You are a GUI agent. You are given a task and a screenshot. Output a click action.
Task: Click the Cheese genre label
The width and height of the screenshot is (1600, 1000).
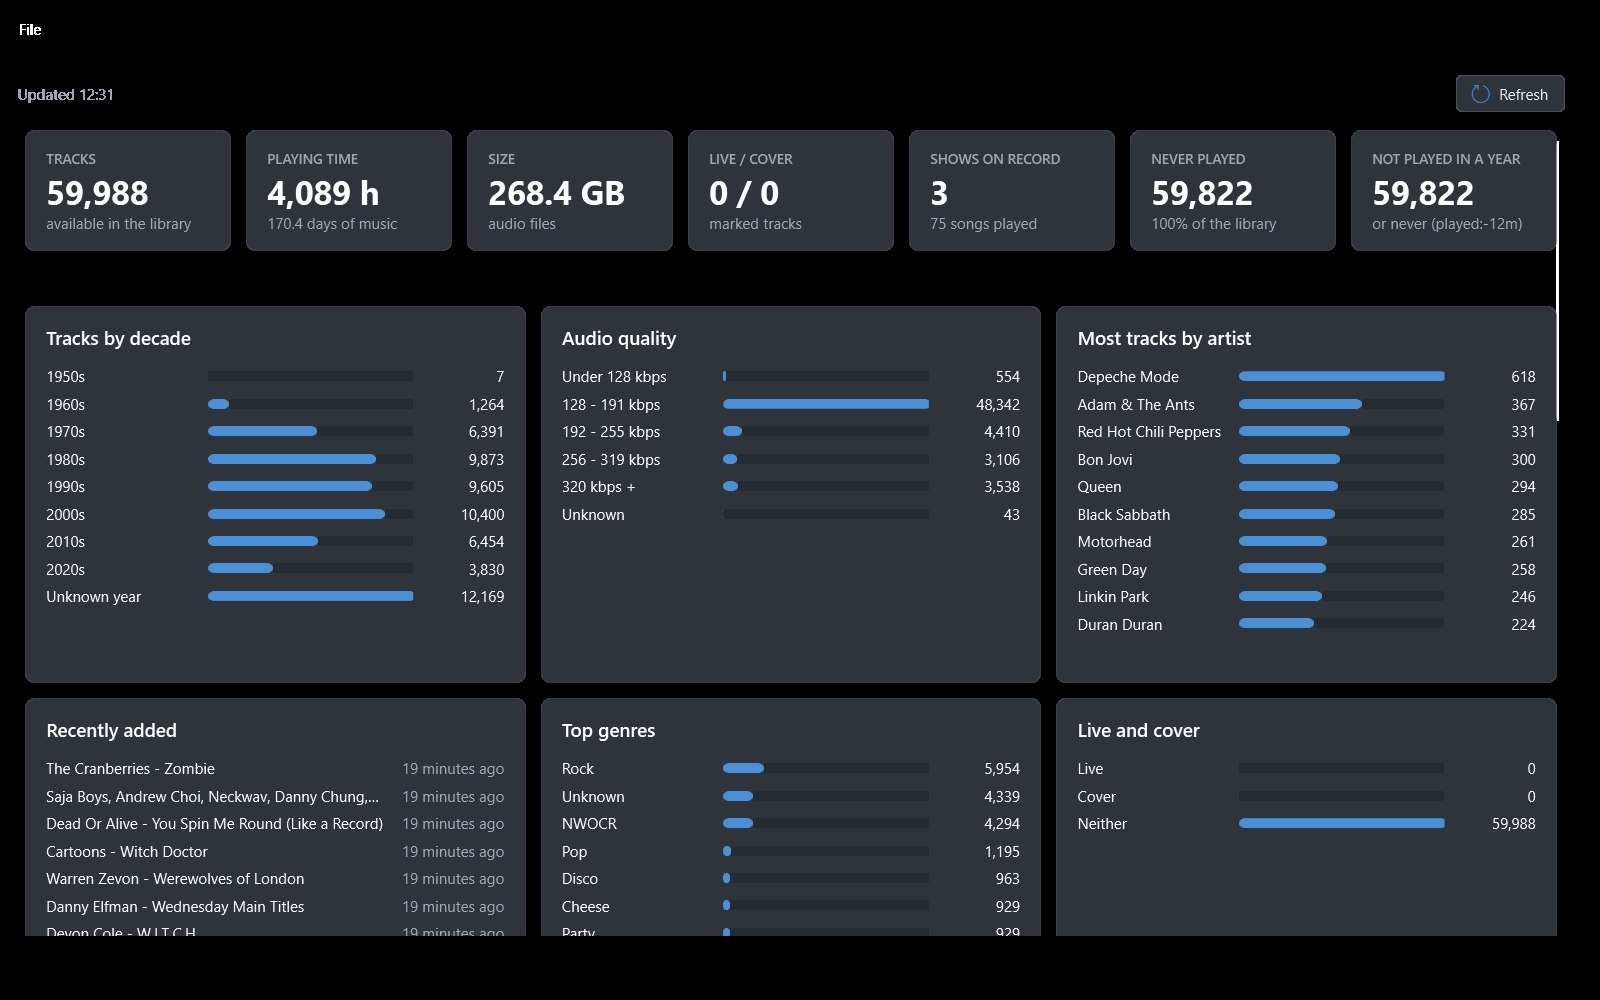coord(585,907)
